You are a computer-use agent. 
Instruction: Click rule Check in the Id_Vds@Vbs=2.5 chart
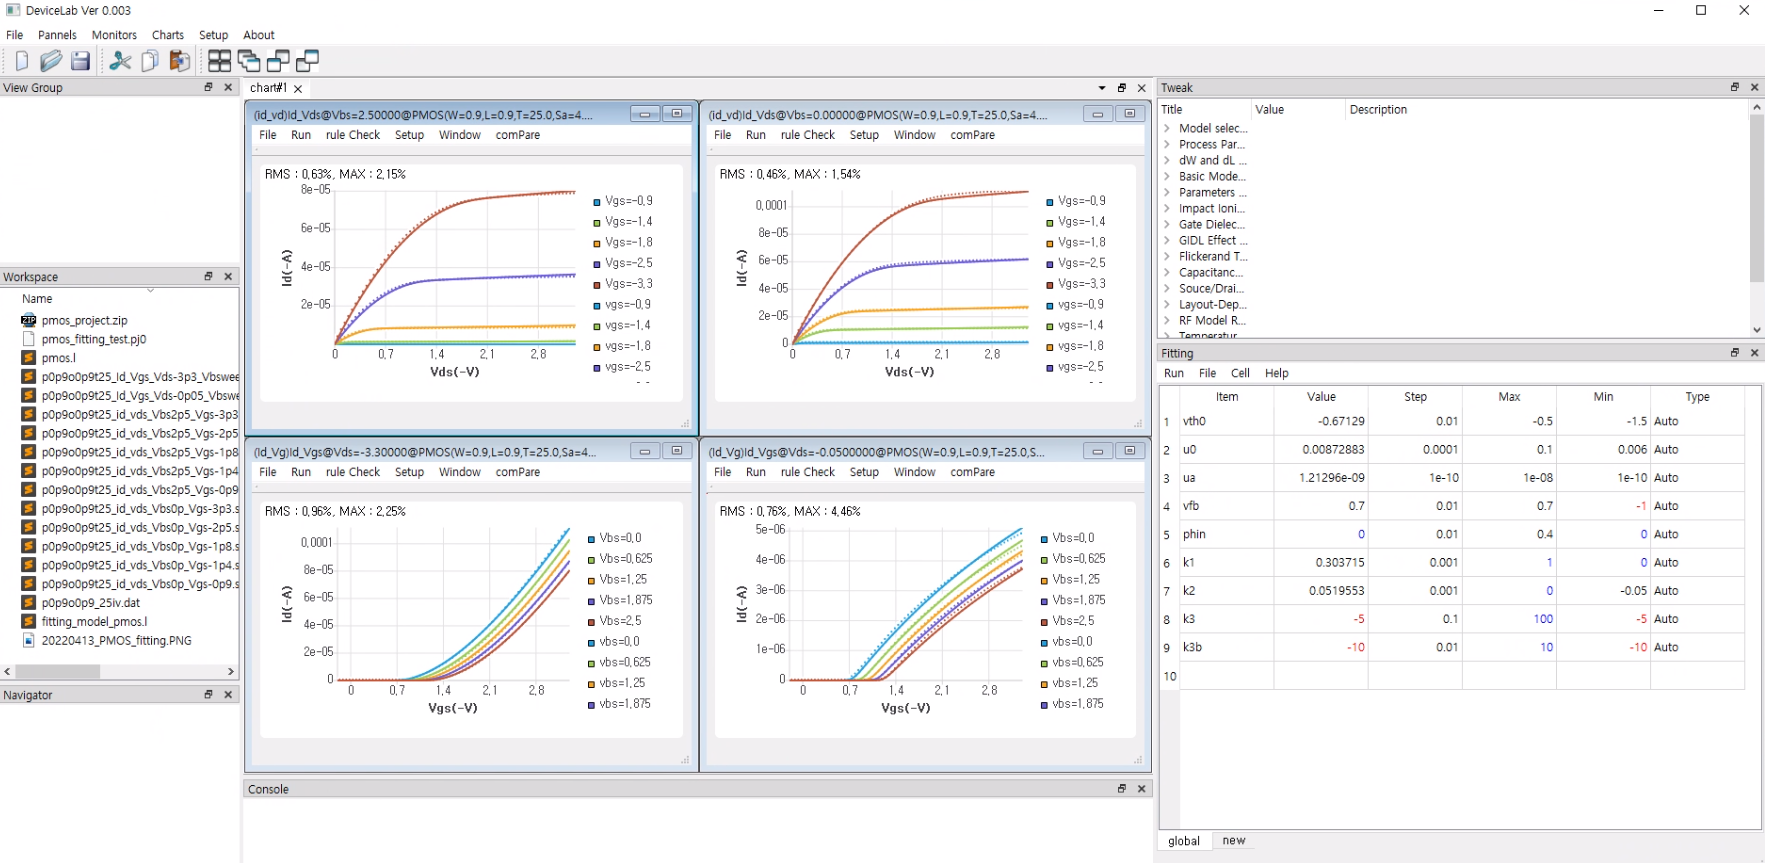352,135
